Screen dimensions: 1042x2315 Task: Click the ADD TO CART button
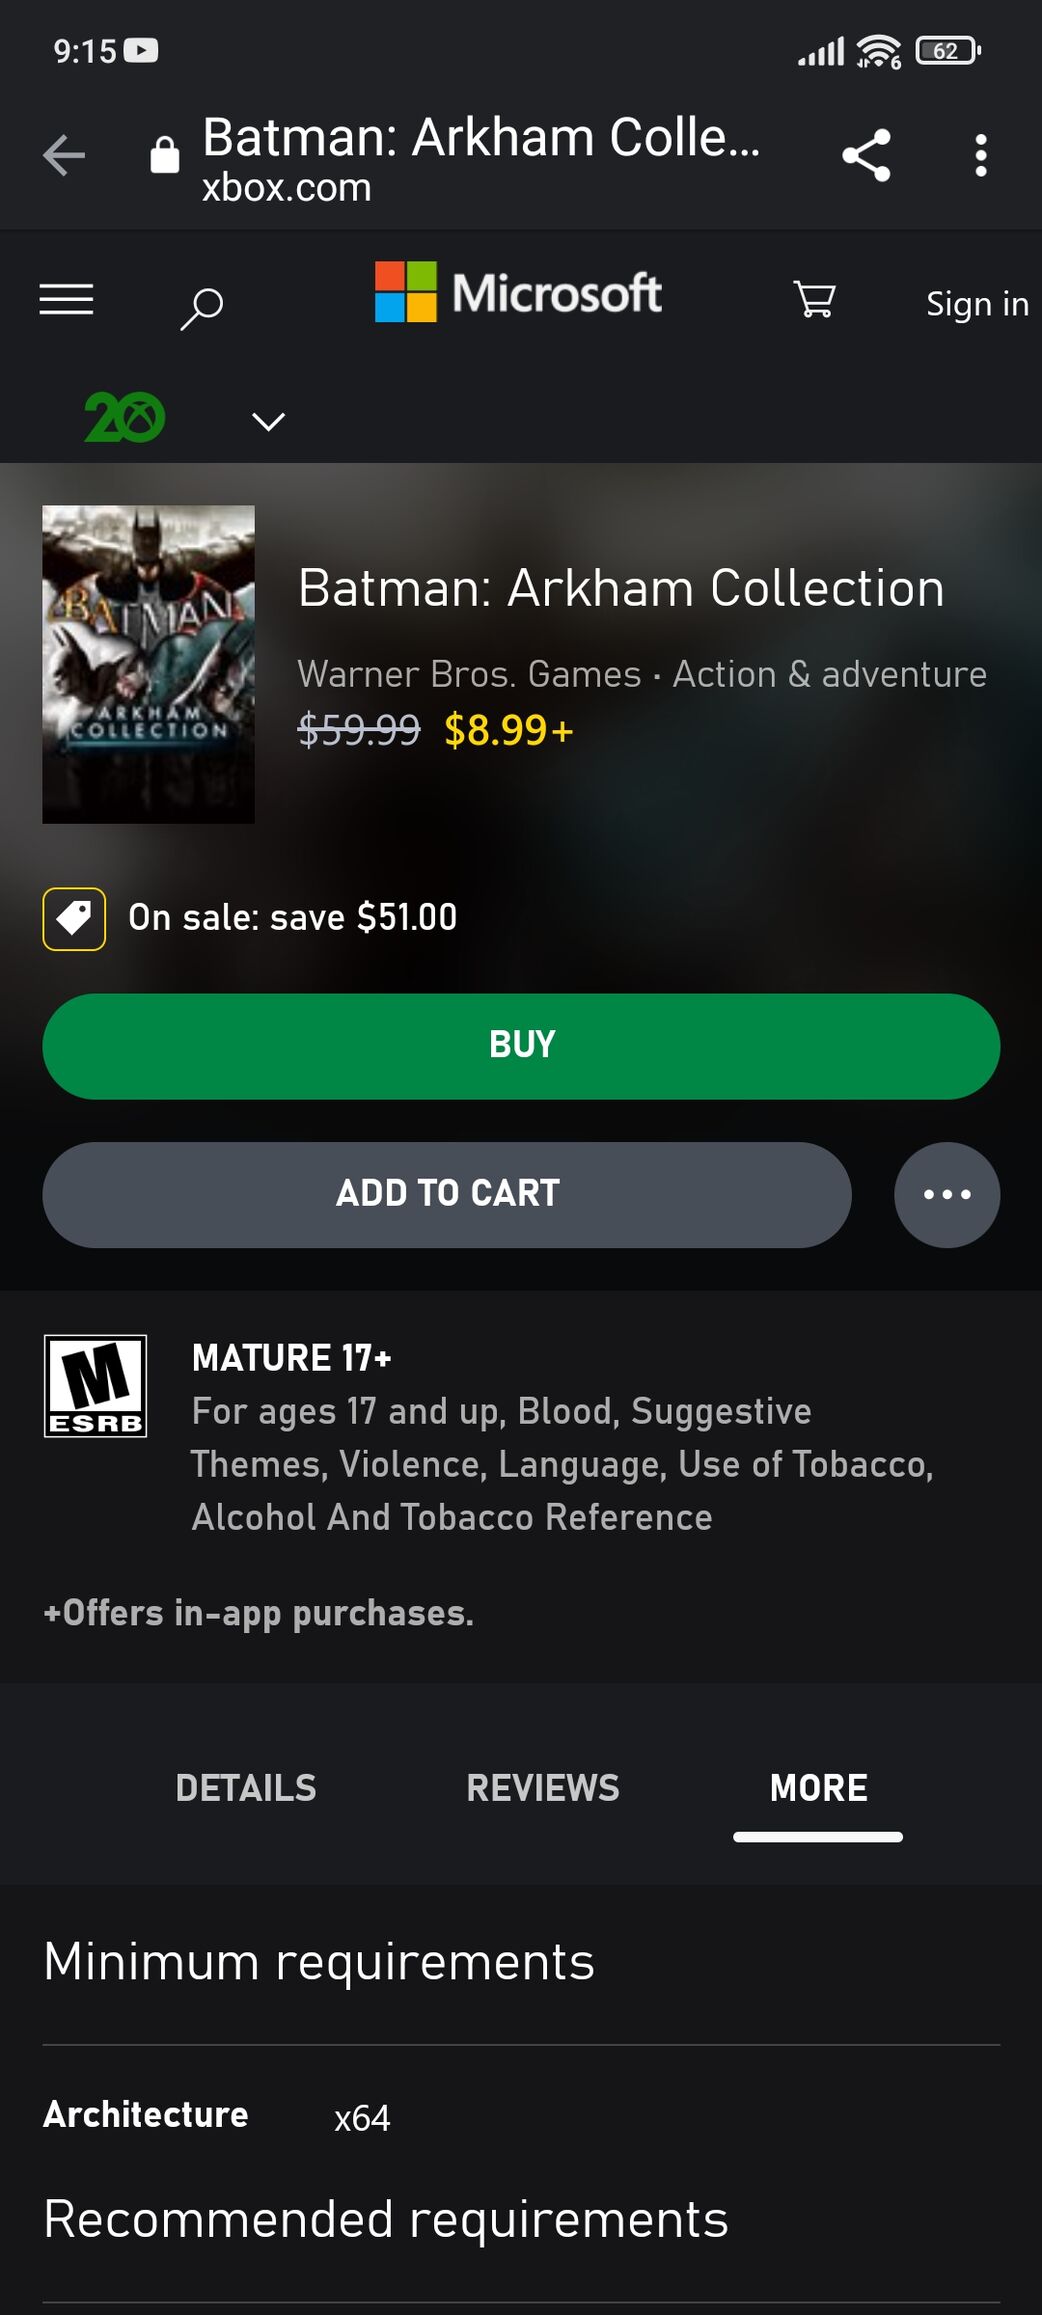pyautogui.click(x=447, y=1195)
